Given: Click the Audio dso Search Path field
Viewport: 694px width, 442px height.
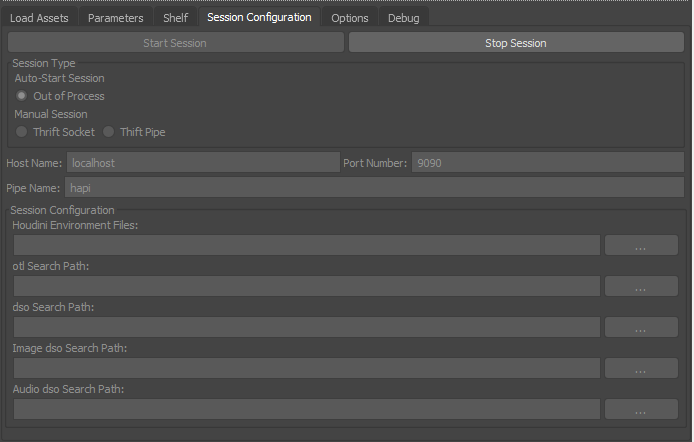Looking at the screenshot, I should point(306,410).
